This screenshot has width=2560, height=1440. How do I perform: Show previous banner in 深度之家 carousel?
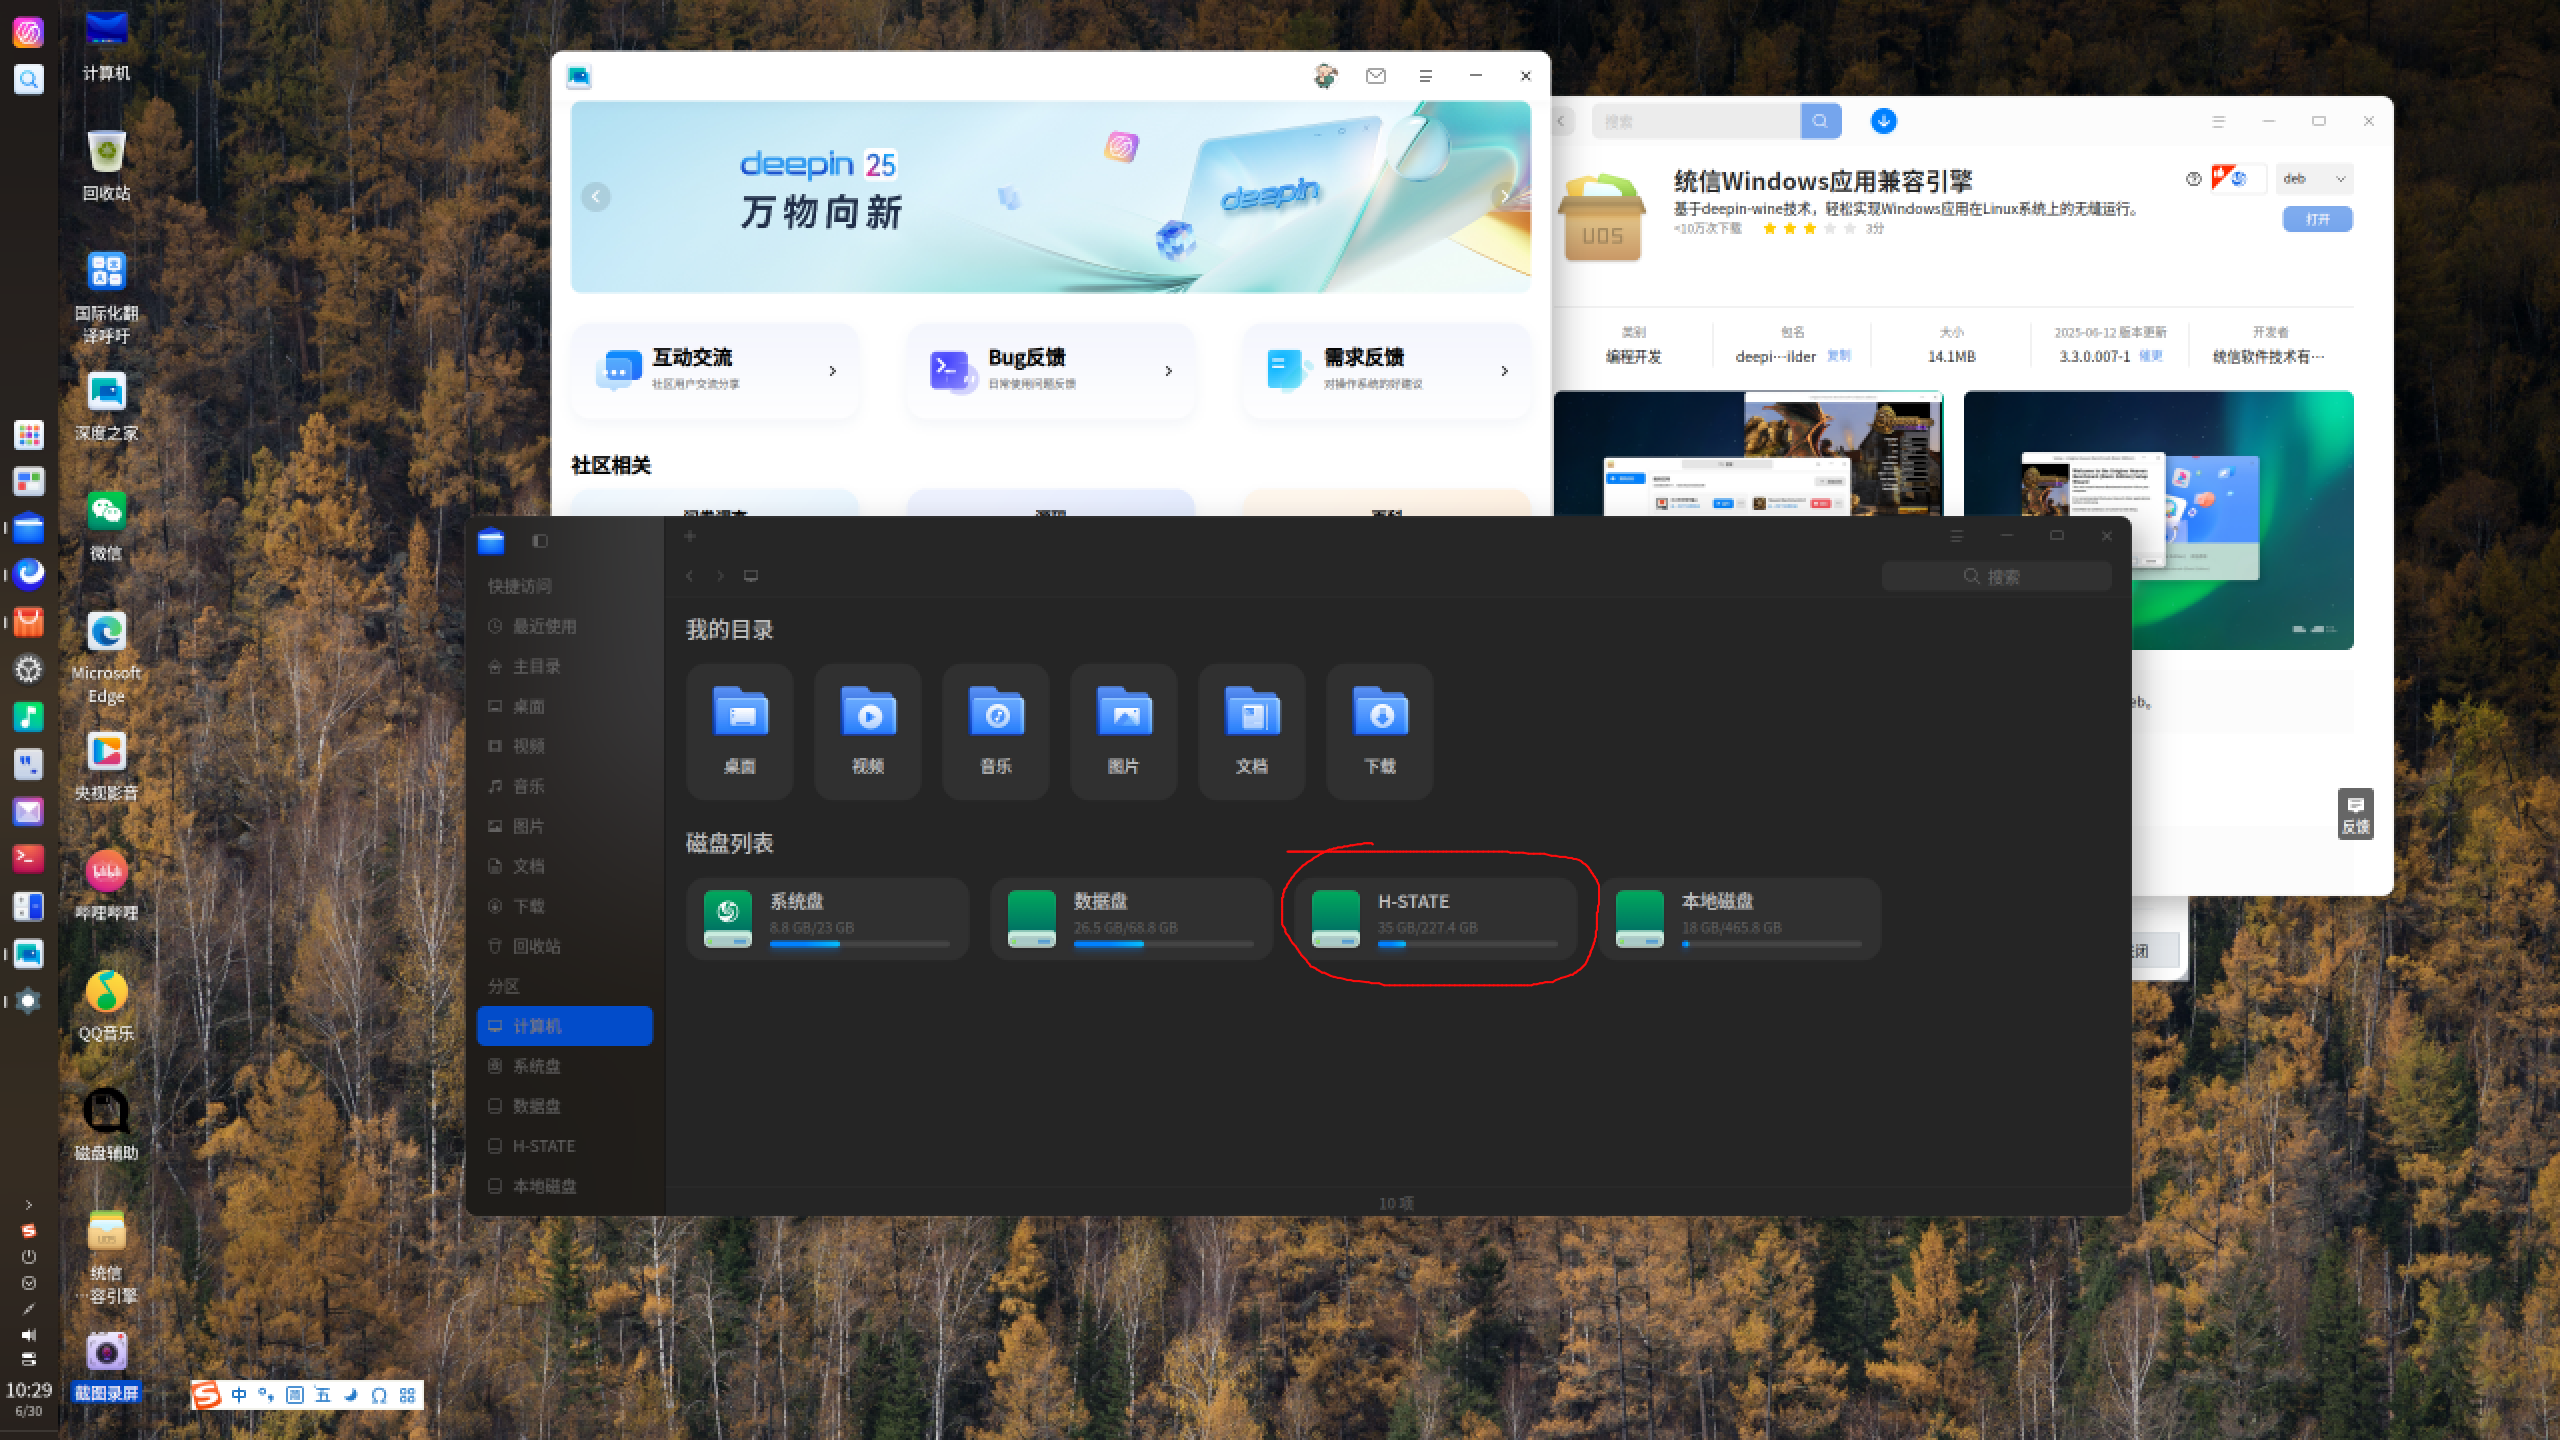tap(596, 196)
